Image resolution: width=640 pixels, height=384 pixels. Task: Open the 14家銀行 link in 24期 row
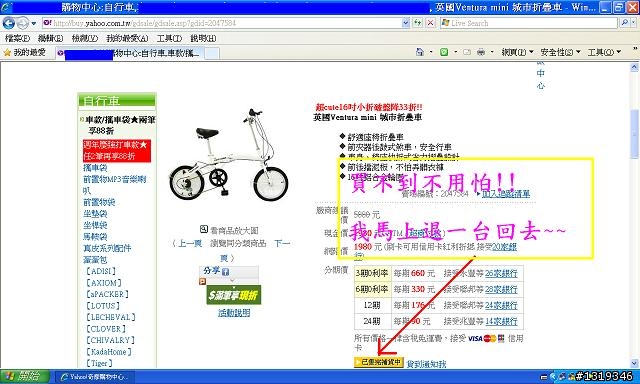[501, 321]
